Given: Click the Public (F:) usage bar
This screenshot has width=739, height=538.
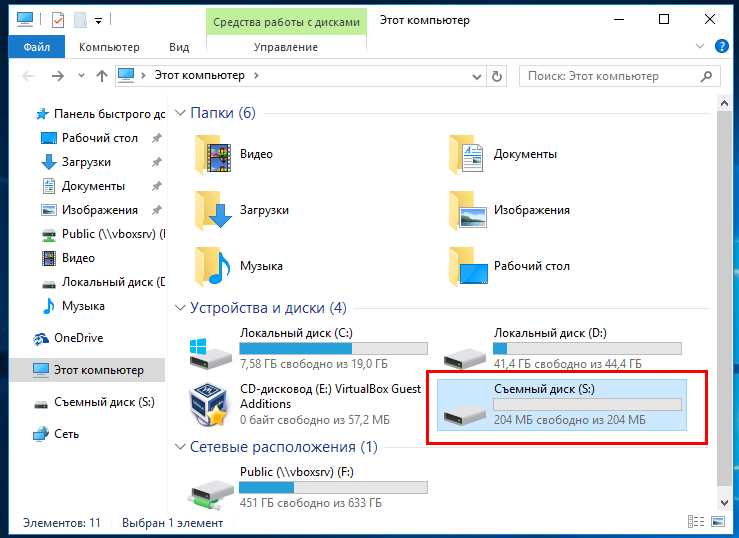Looking at the screenshot, I should 334,487.
